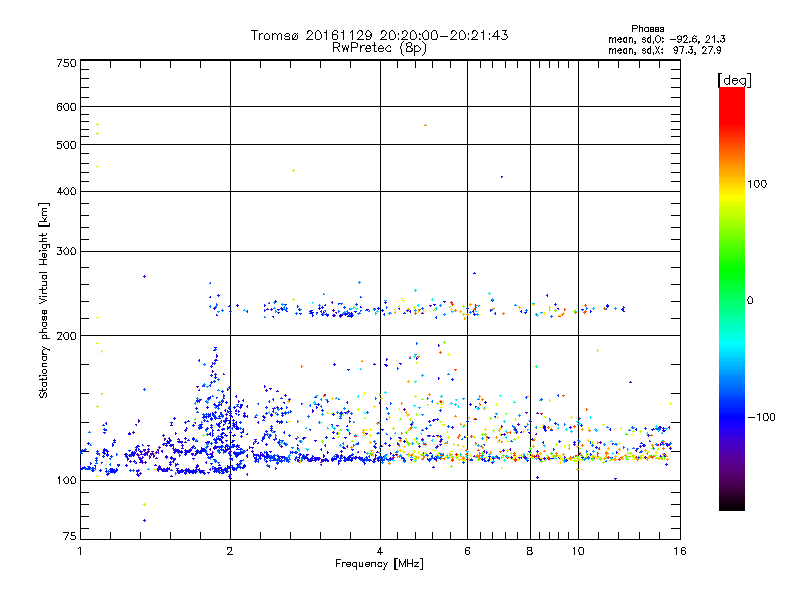Click the purple point near 265 km at low frequency

(x=144, y=277)
